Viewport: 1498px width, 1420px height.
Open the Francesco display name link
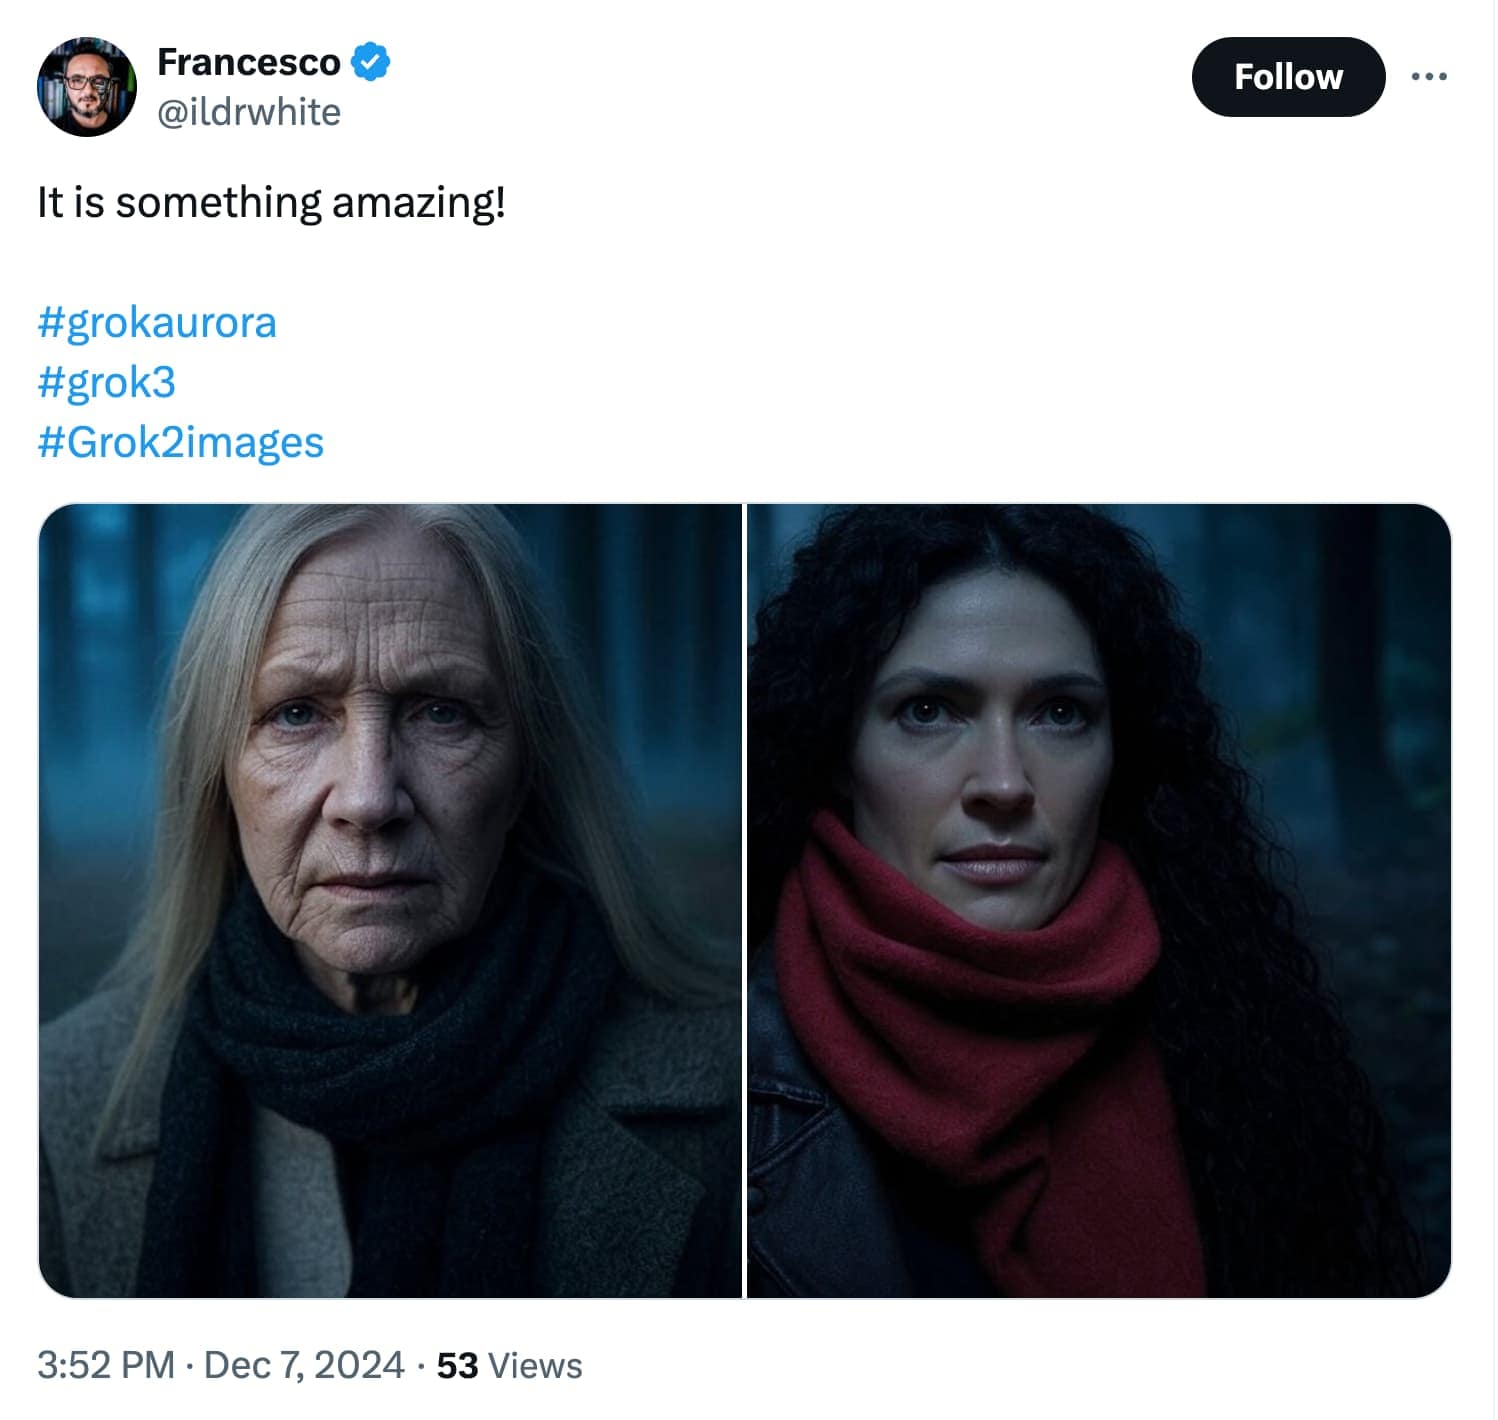coord(248,62)
